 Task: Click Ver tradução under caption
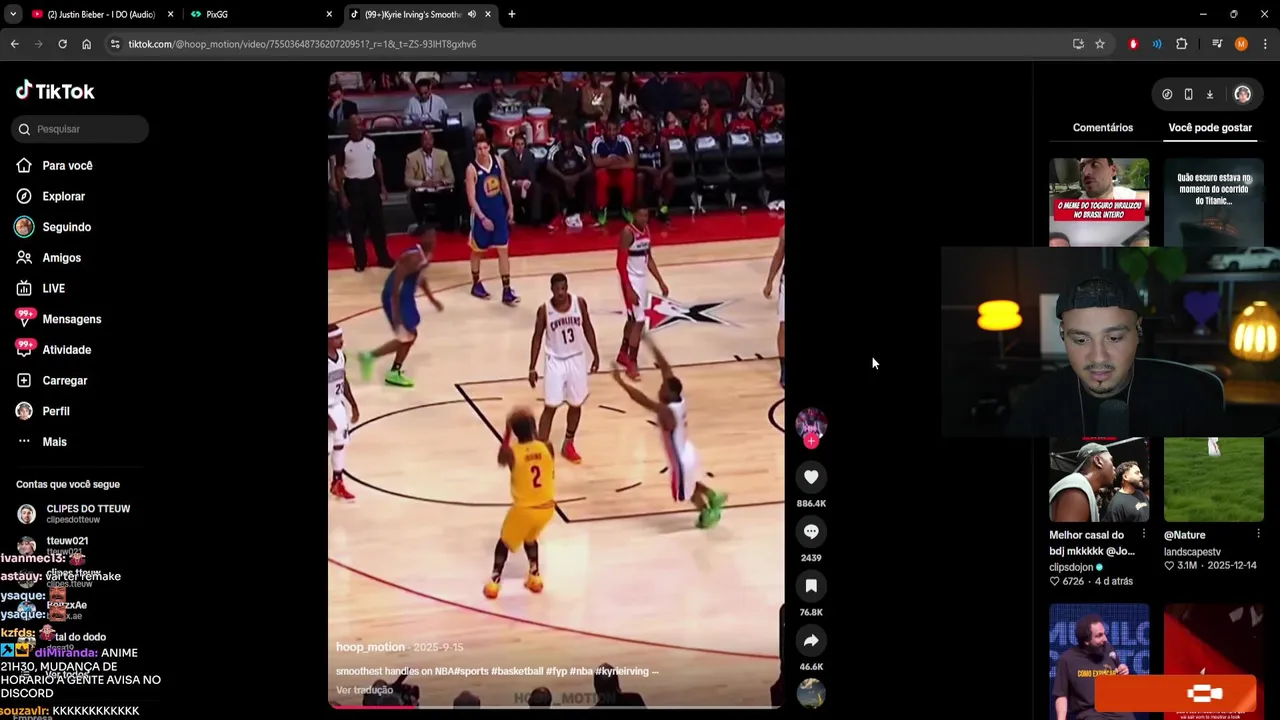point(364,690)
